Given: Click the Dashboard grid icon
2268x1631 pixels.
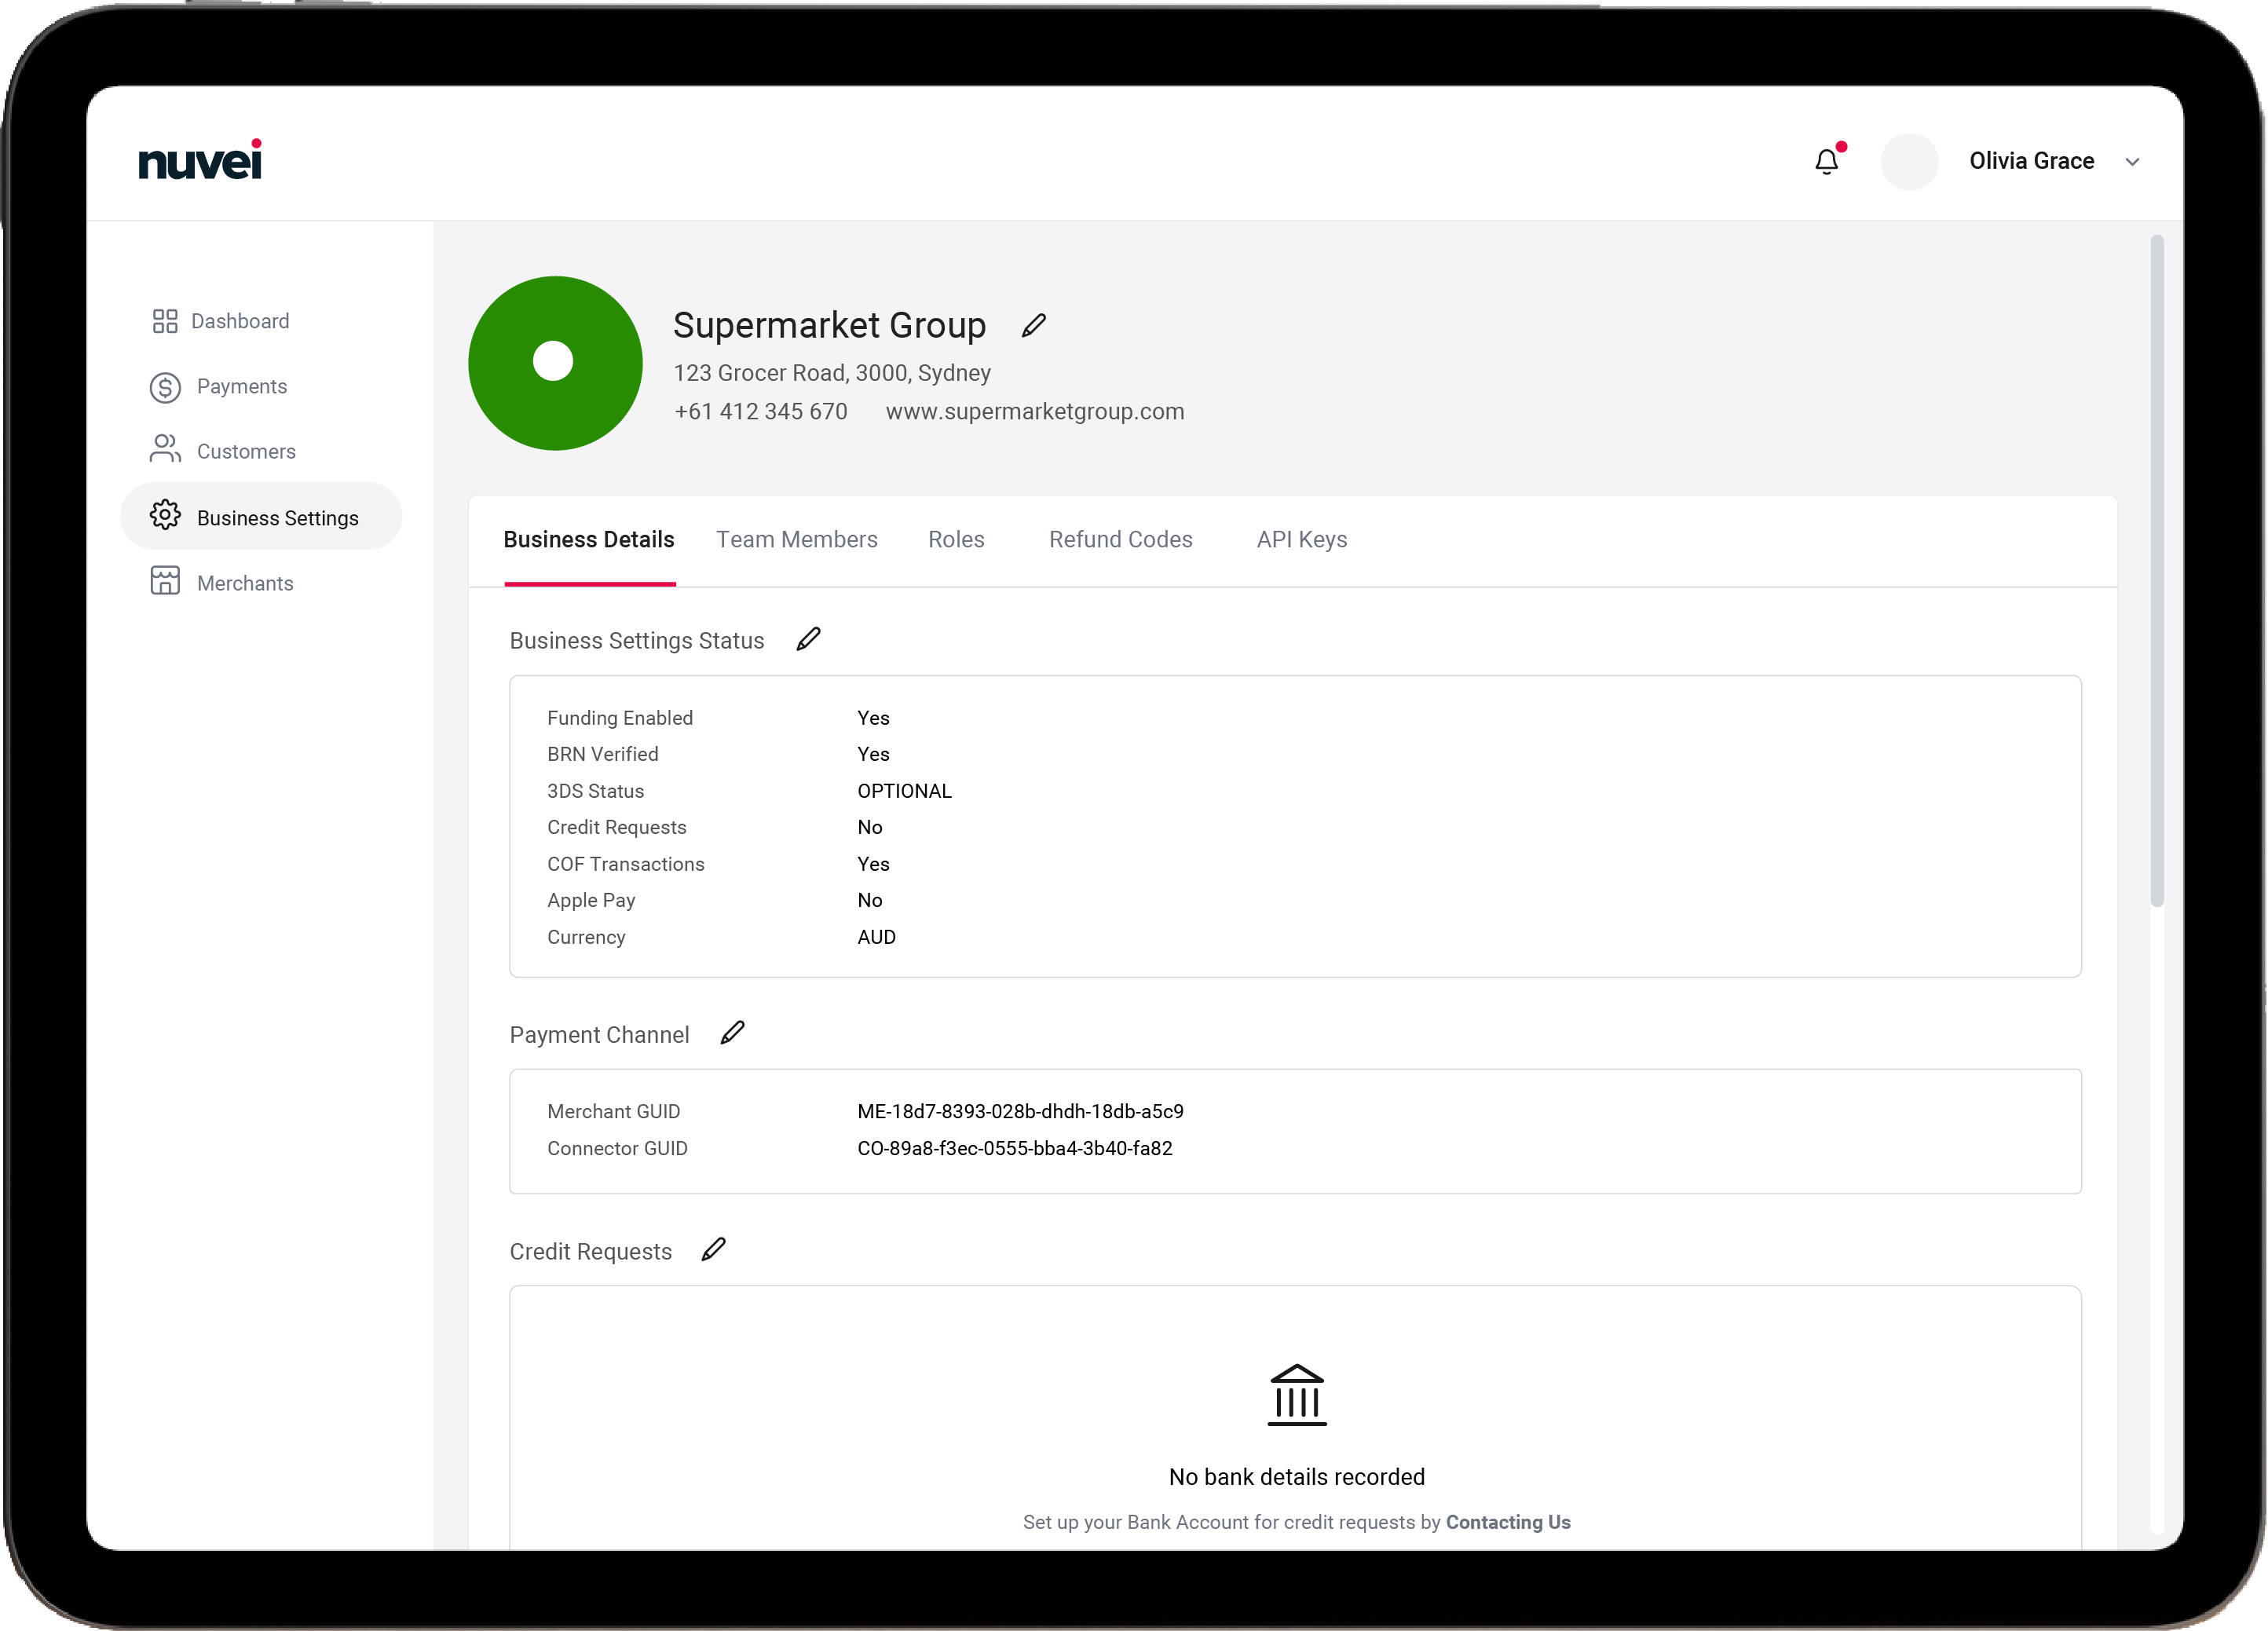Looking at the screenshot, I should pos(165,321).
